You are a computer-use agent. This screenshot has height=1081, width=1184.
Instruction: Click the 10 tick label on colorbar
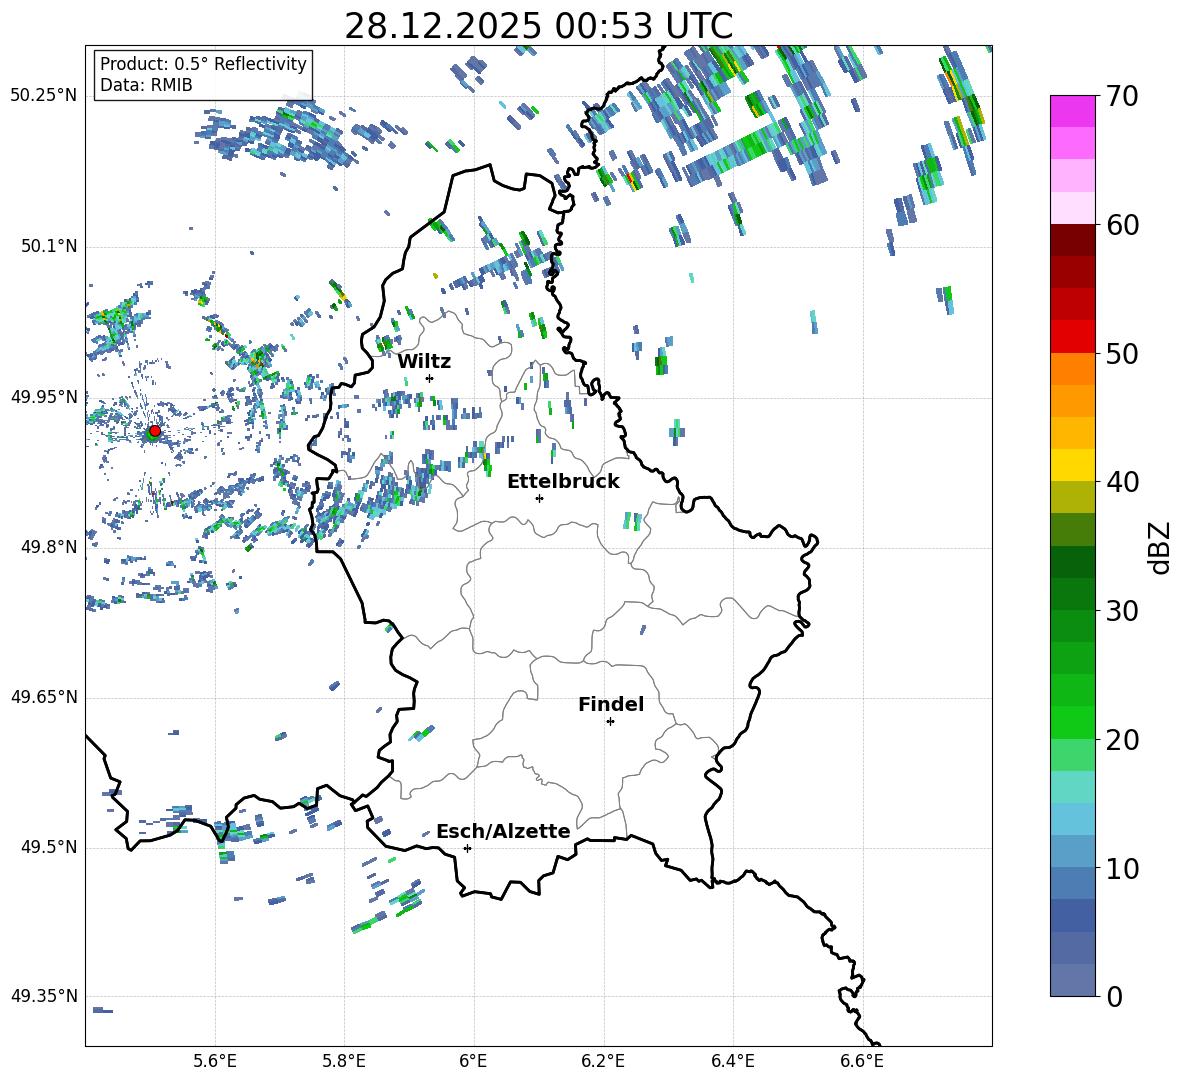pos(1122,868)
